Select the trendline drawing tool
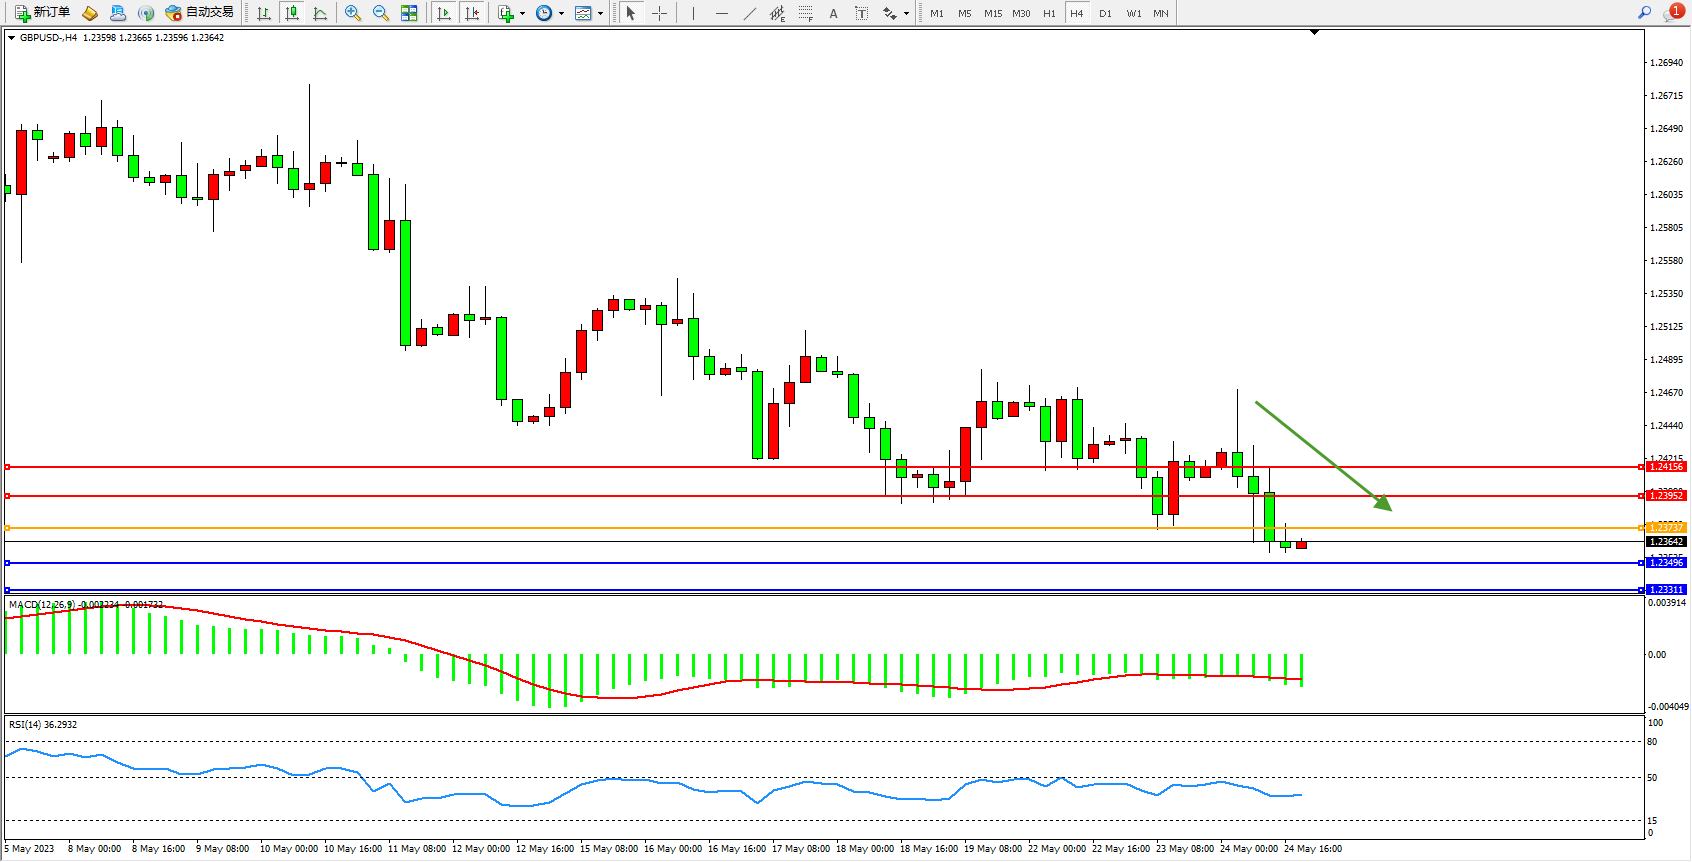Viewport: 1692px width, 862px height. tap(750, 13)
